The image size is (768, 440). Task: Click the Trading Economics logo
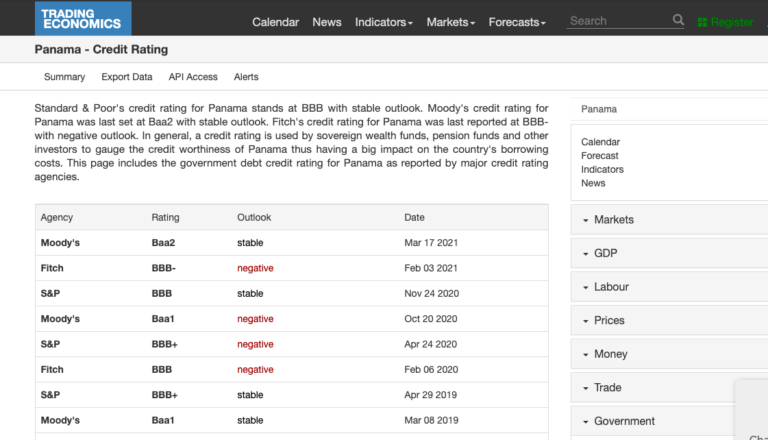coord(83,18)
